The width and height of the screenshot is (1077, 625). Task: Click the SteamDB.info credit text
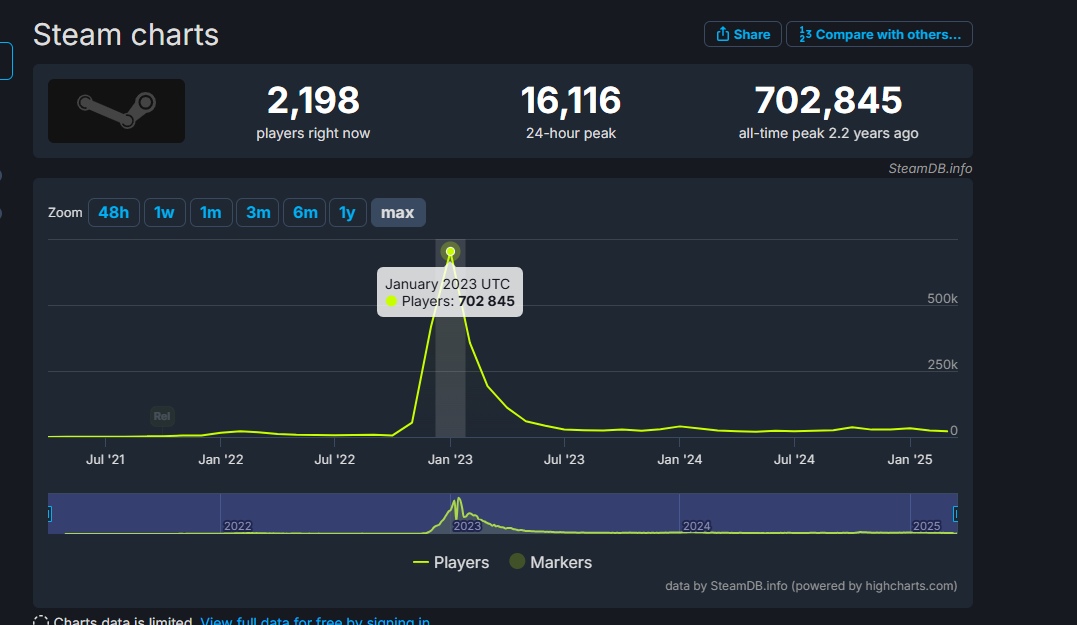(930, 168)
